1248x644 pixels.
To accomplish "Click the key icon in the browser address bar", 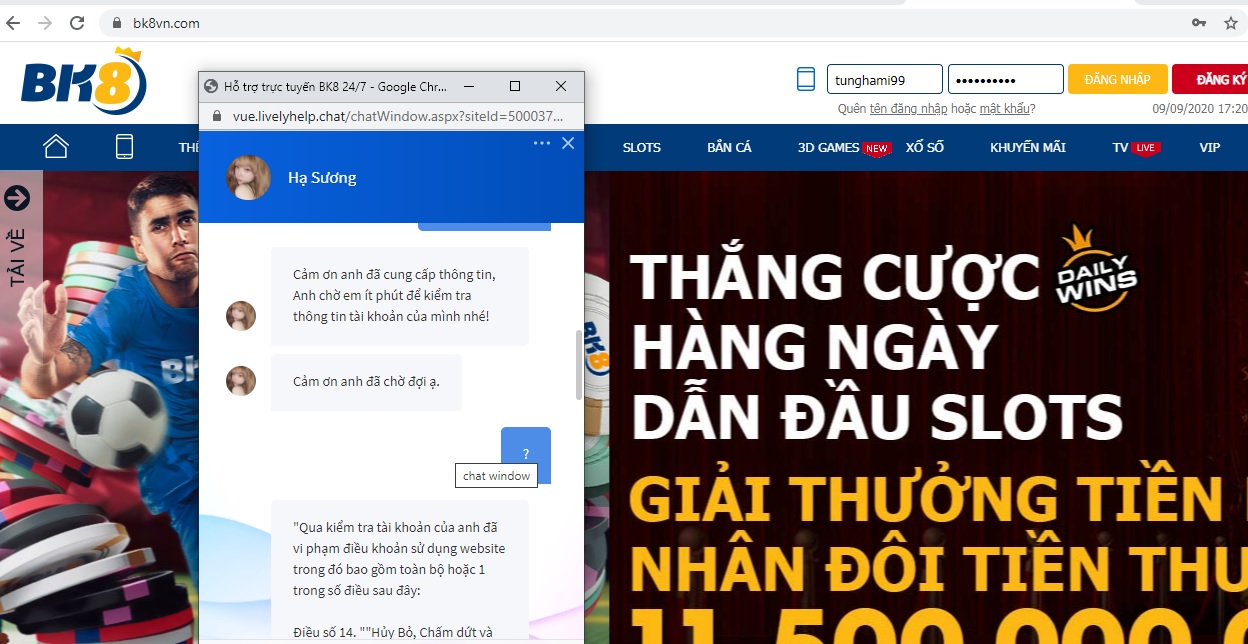I will click(x=1199, y=22).
